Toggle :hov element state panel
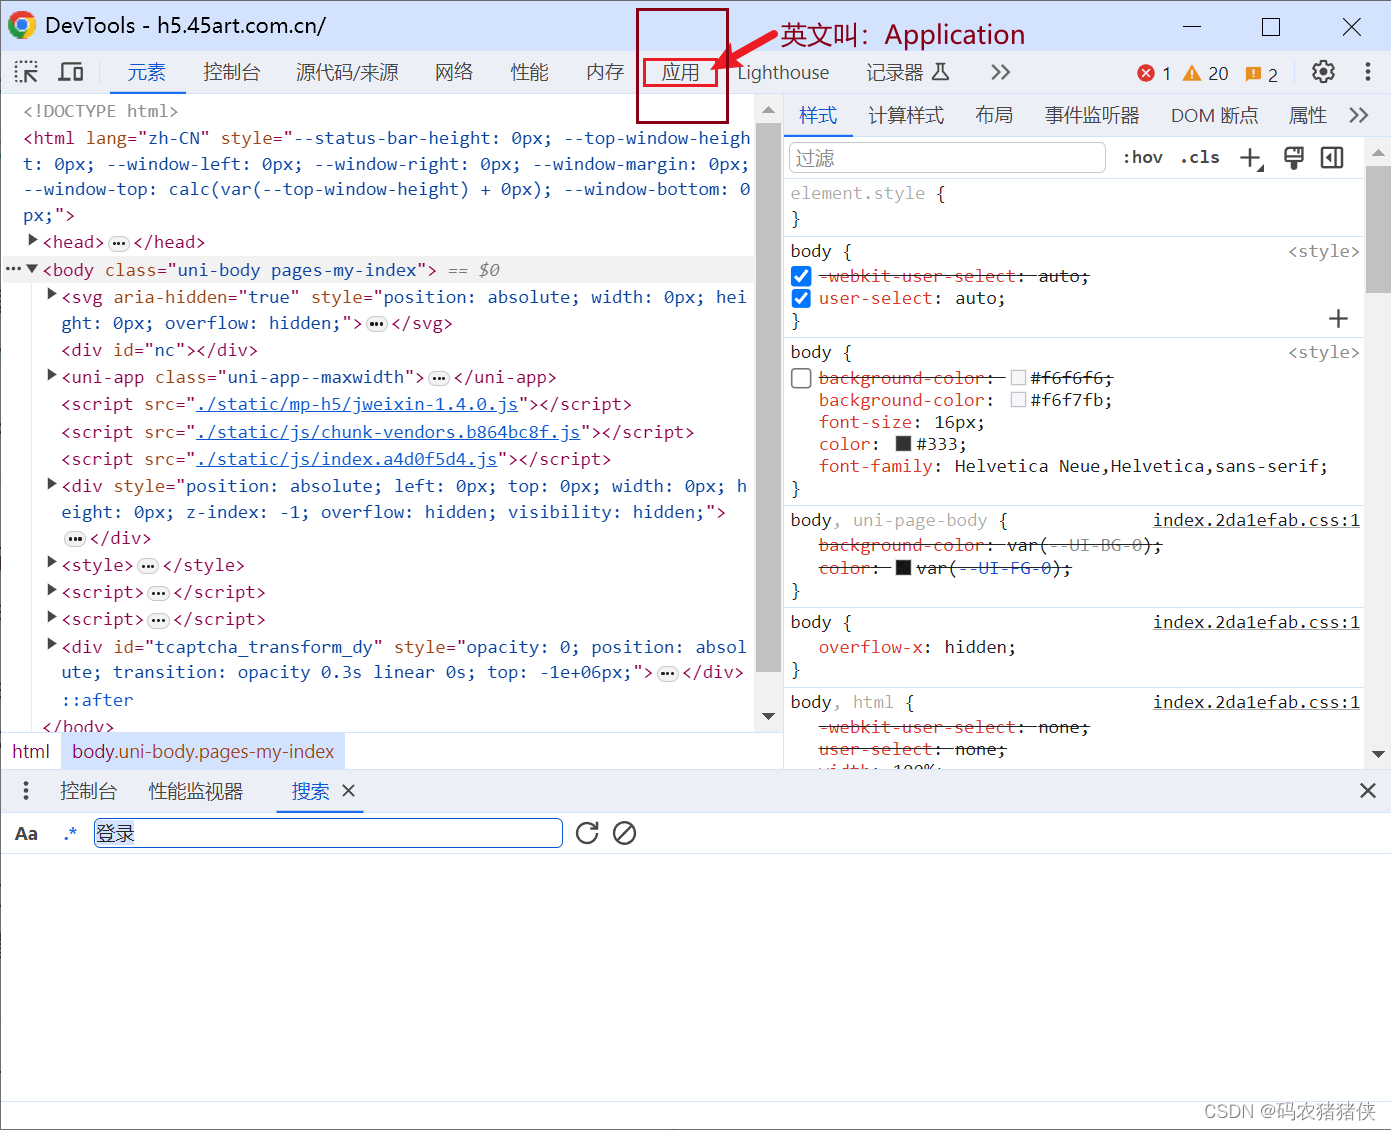Image resolution: width=1391 pixels, height=1130 pixels. 1142,157
